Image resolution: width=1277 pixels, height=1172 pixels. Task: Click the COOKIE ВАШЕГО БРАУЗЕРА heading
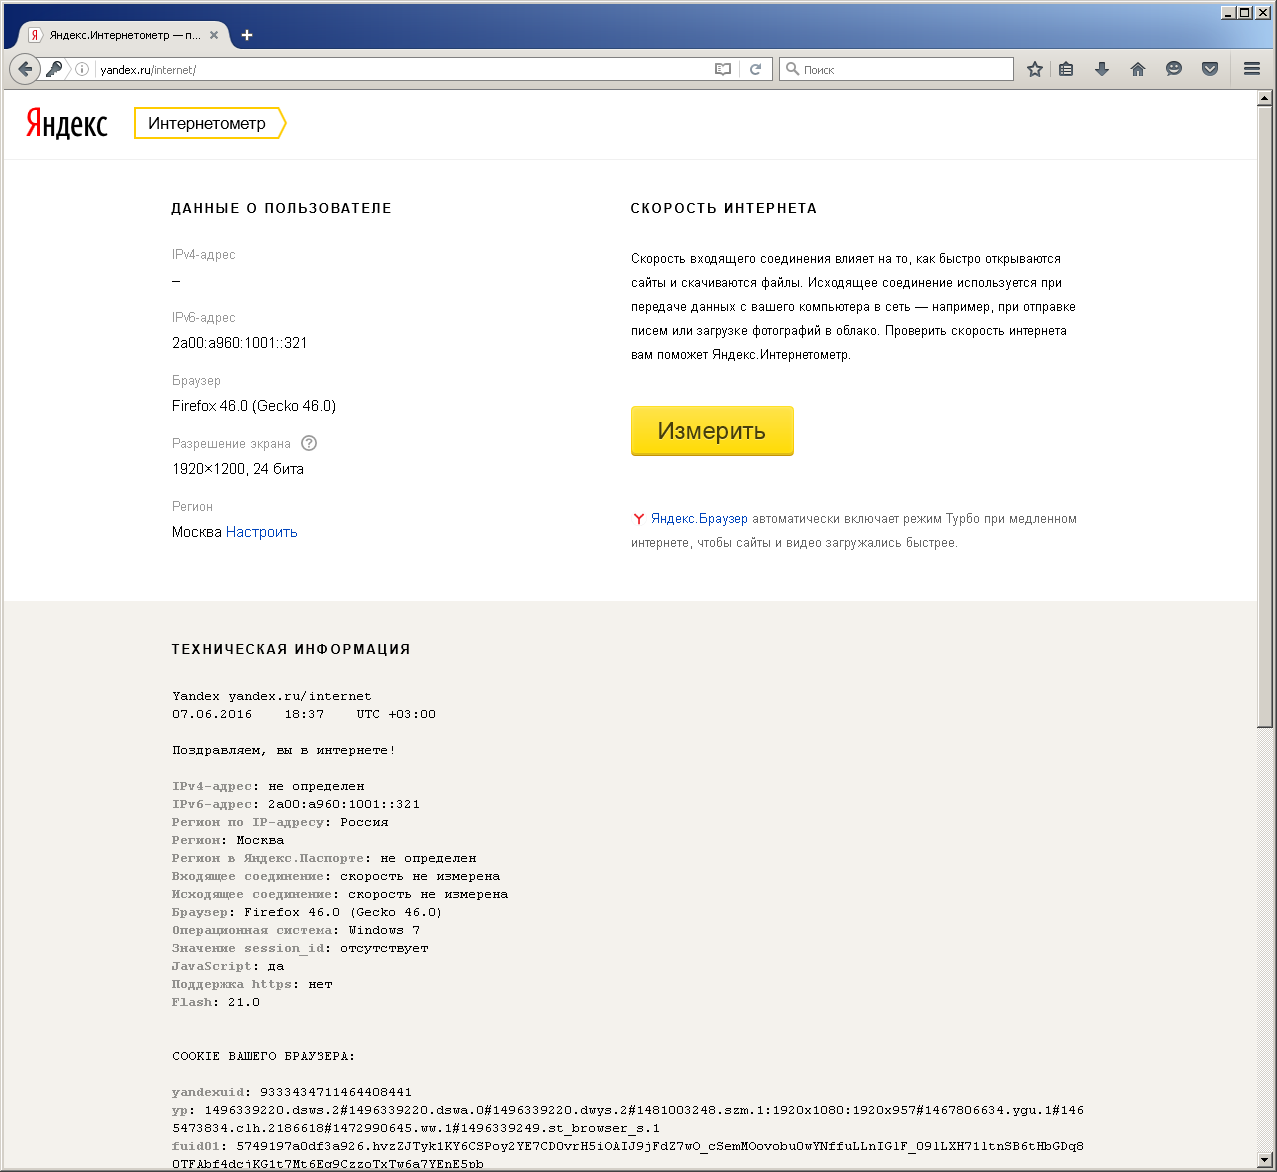[x=264, y=1056]
